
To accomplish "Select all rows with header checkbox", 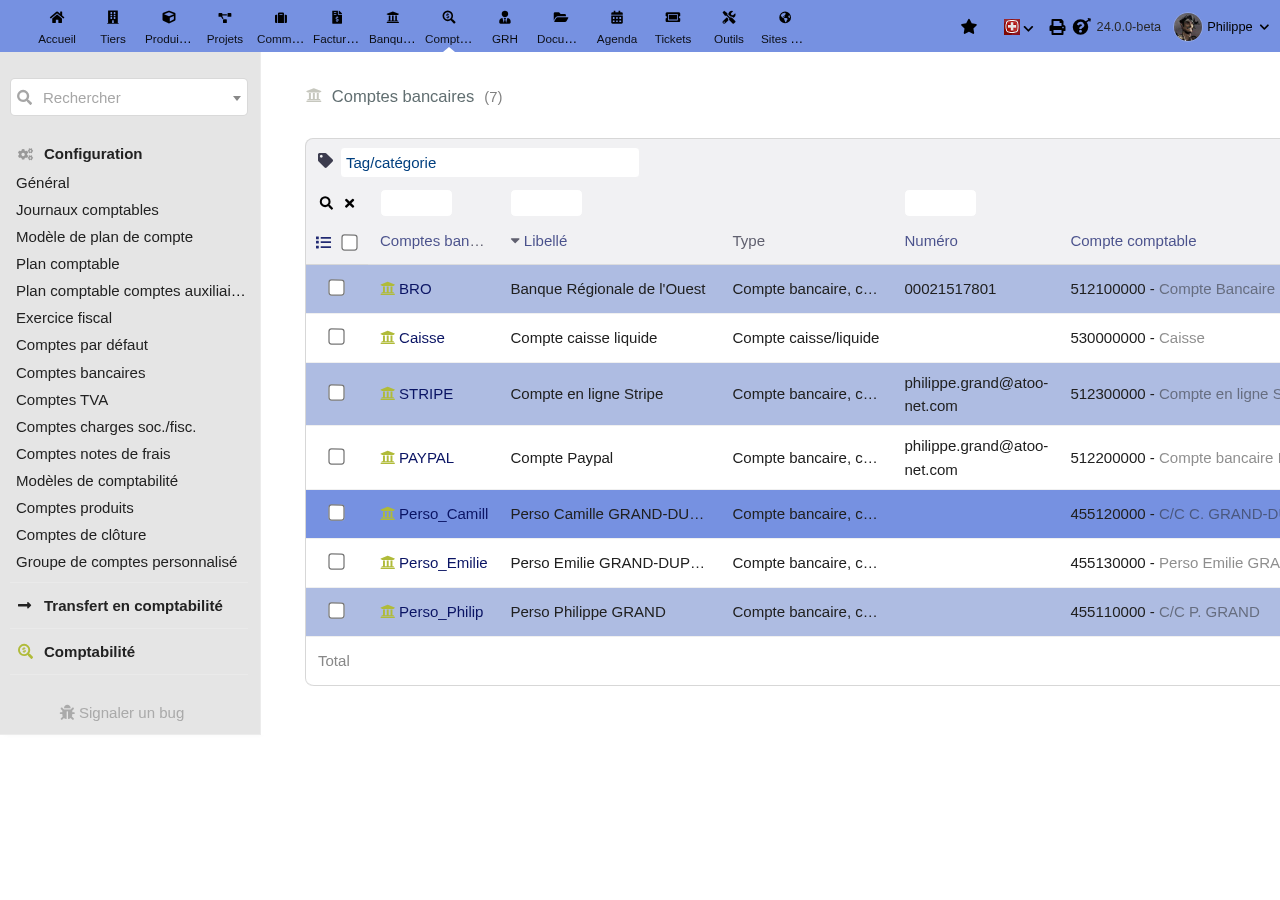I will pyautogui.click(x=349, y=242).
